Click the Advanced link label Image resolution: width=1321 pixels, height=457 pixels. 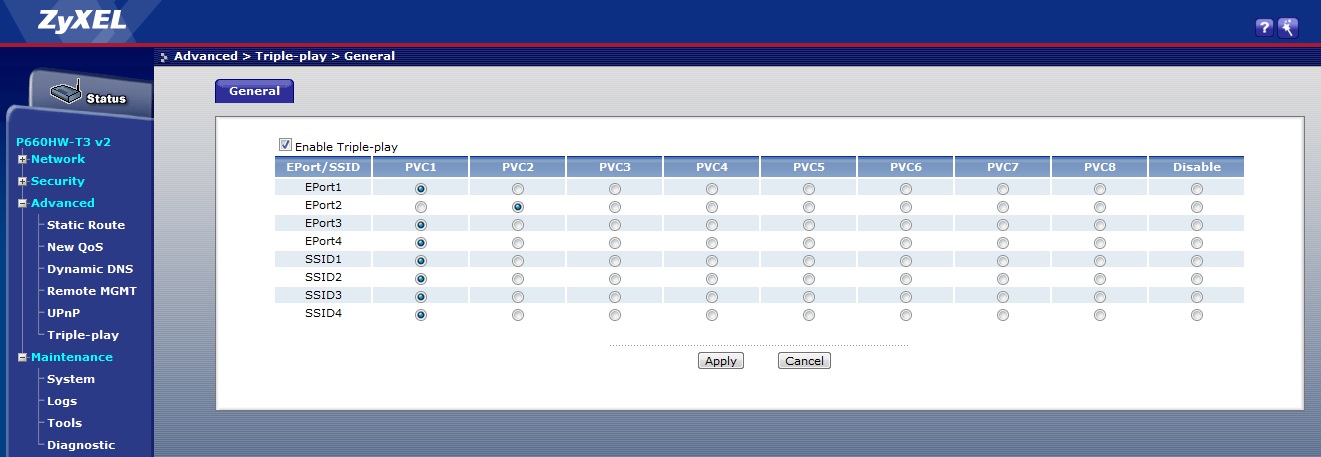pos(63,203)
